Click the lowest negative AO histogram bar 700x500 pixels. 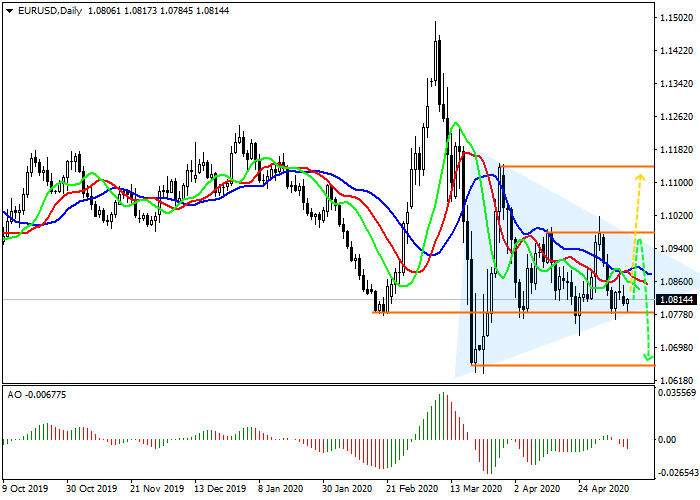tap(487, 472)
